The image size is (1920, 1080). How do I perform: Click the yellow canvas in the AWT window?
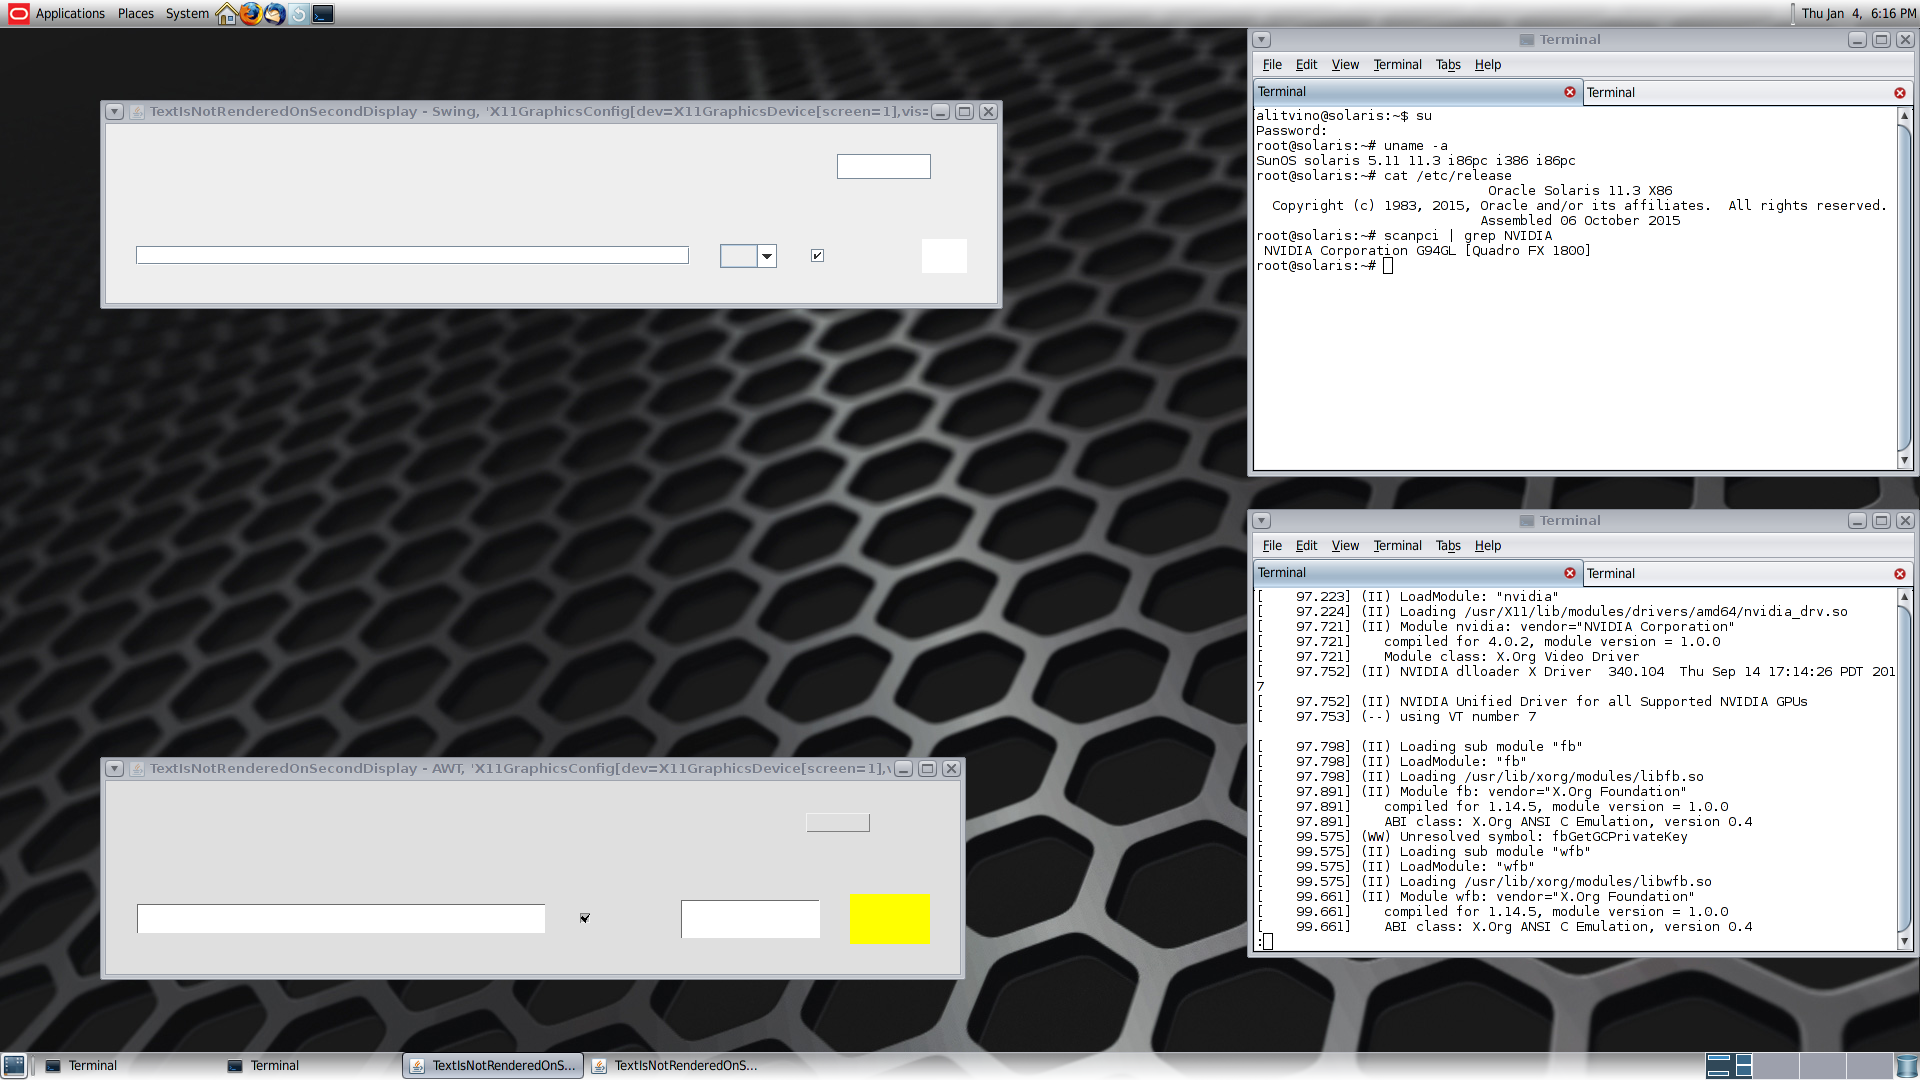[889, 918]
